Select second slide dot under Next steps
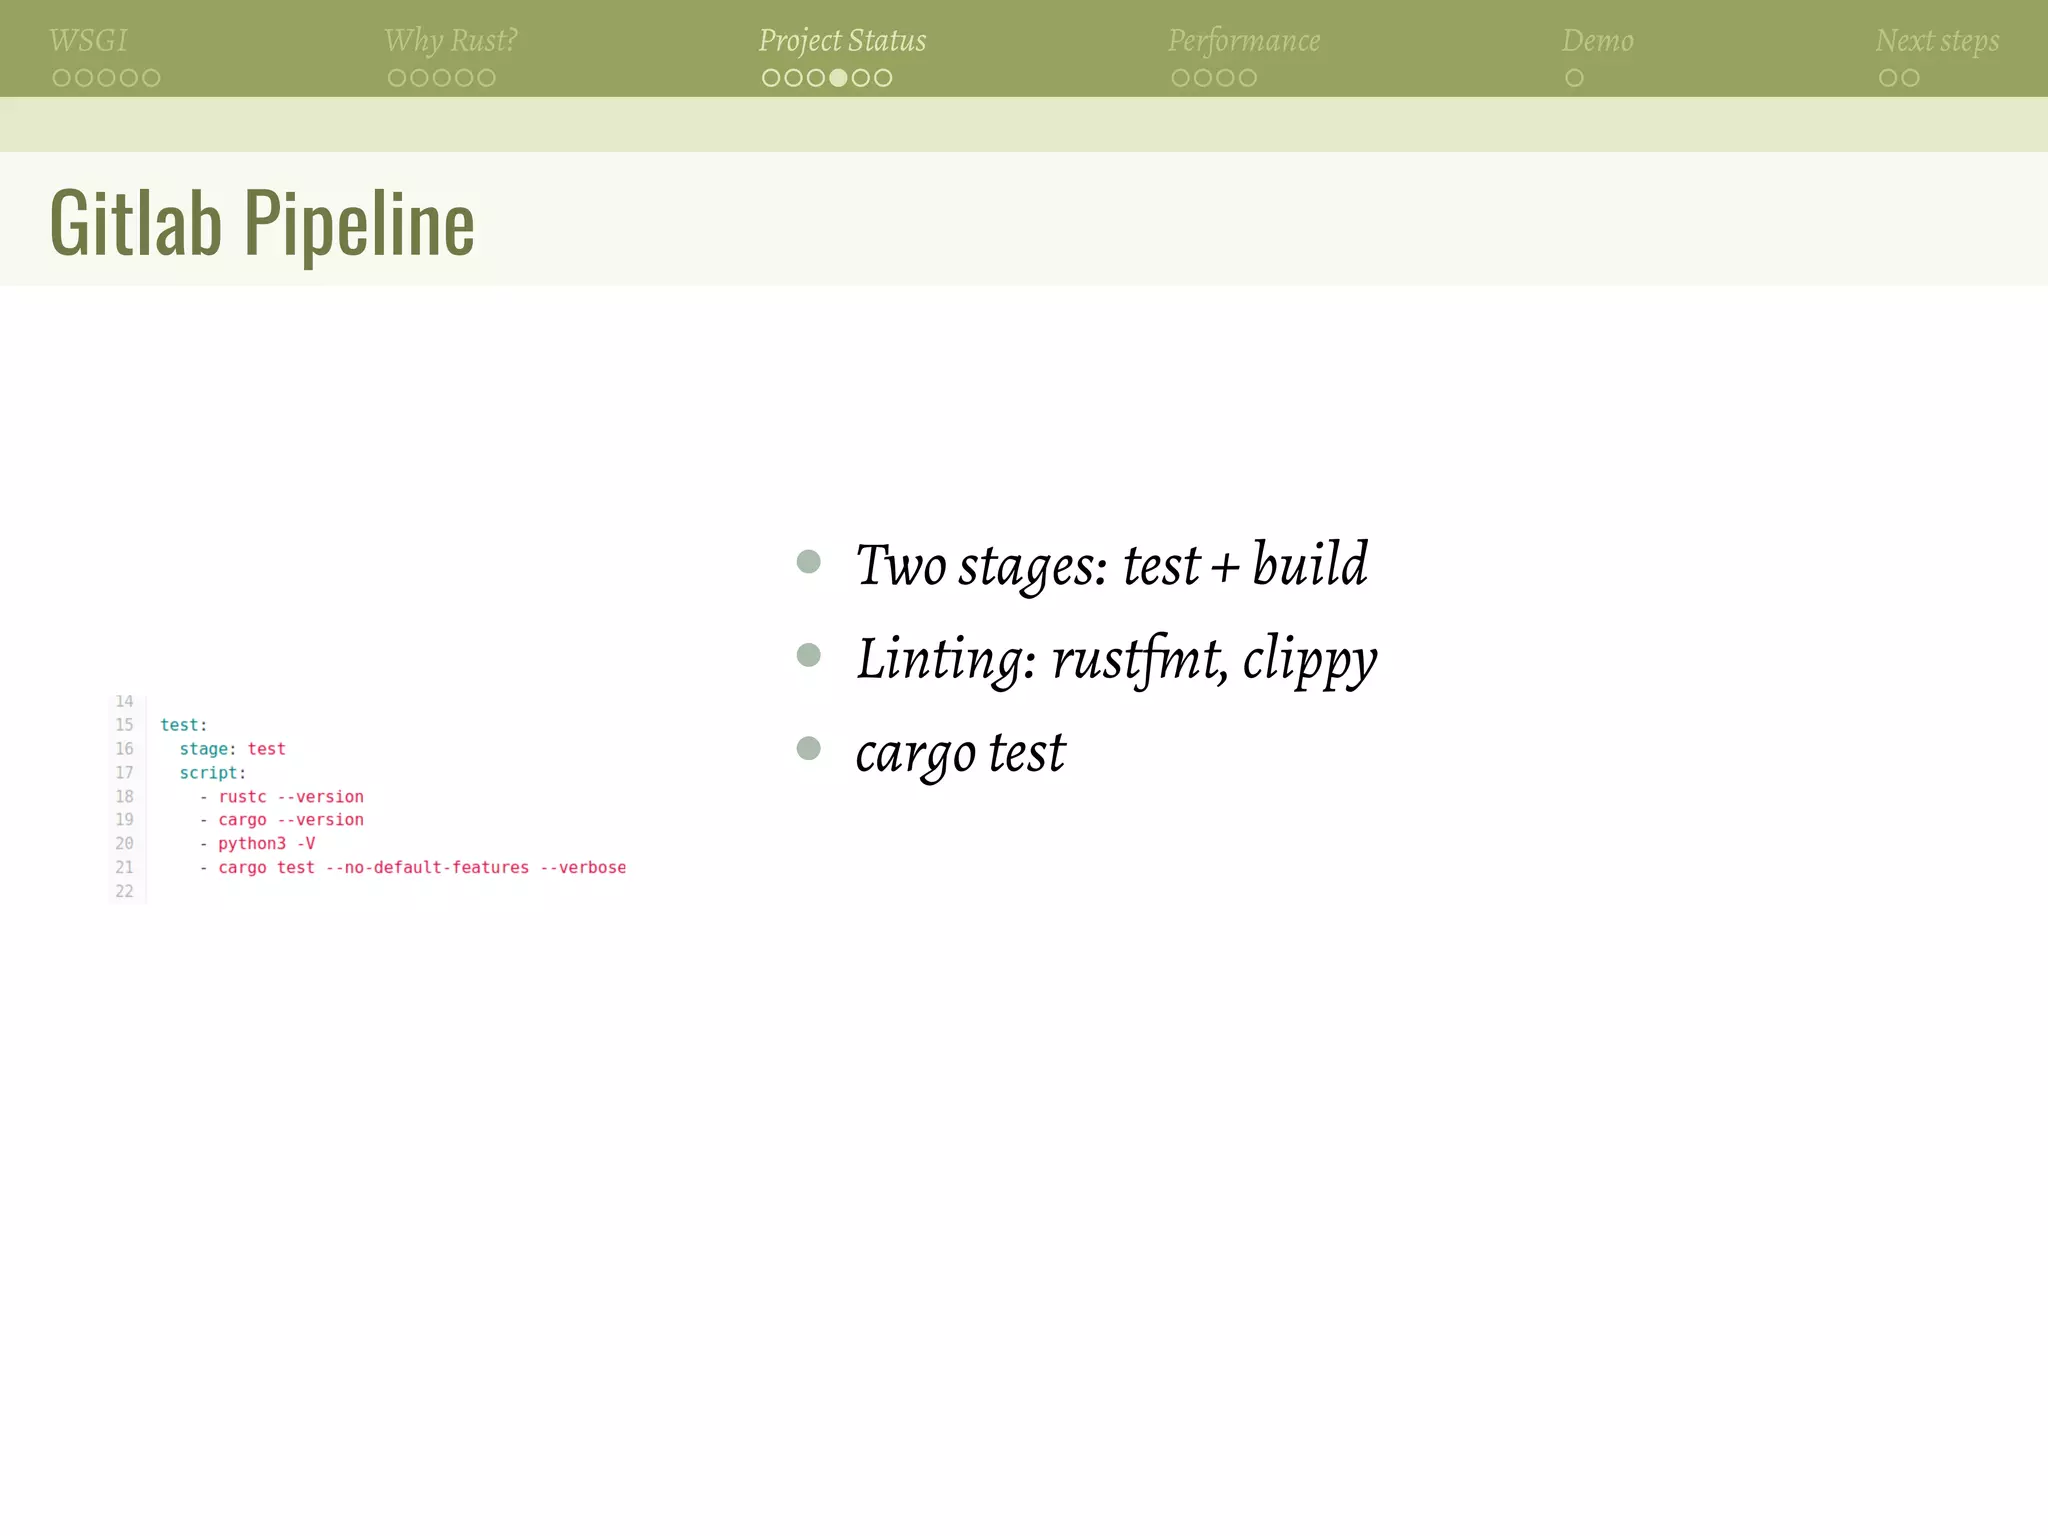The image size is (2048, 1536). click(x=1910, y=78)
